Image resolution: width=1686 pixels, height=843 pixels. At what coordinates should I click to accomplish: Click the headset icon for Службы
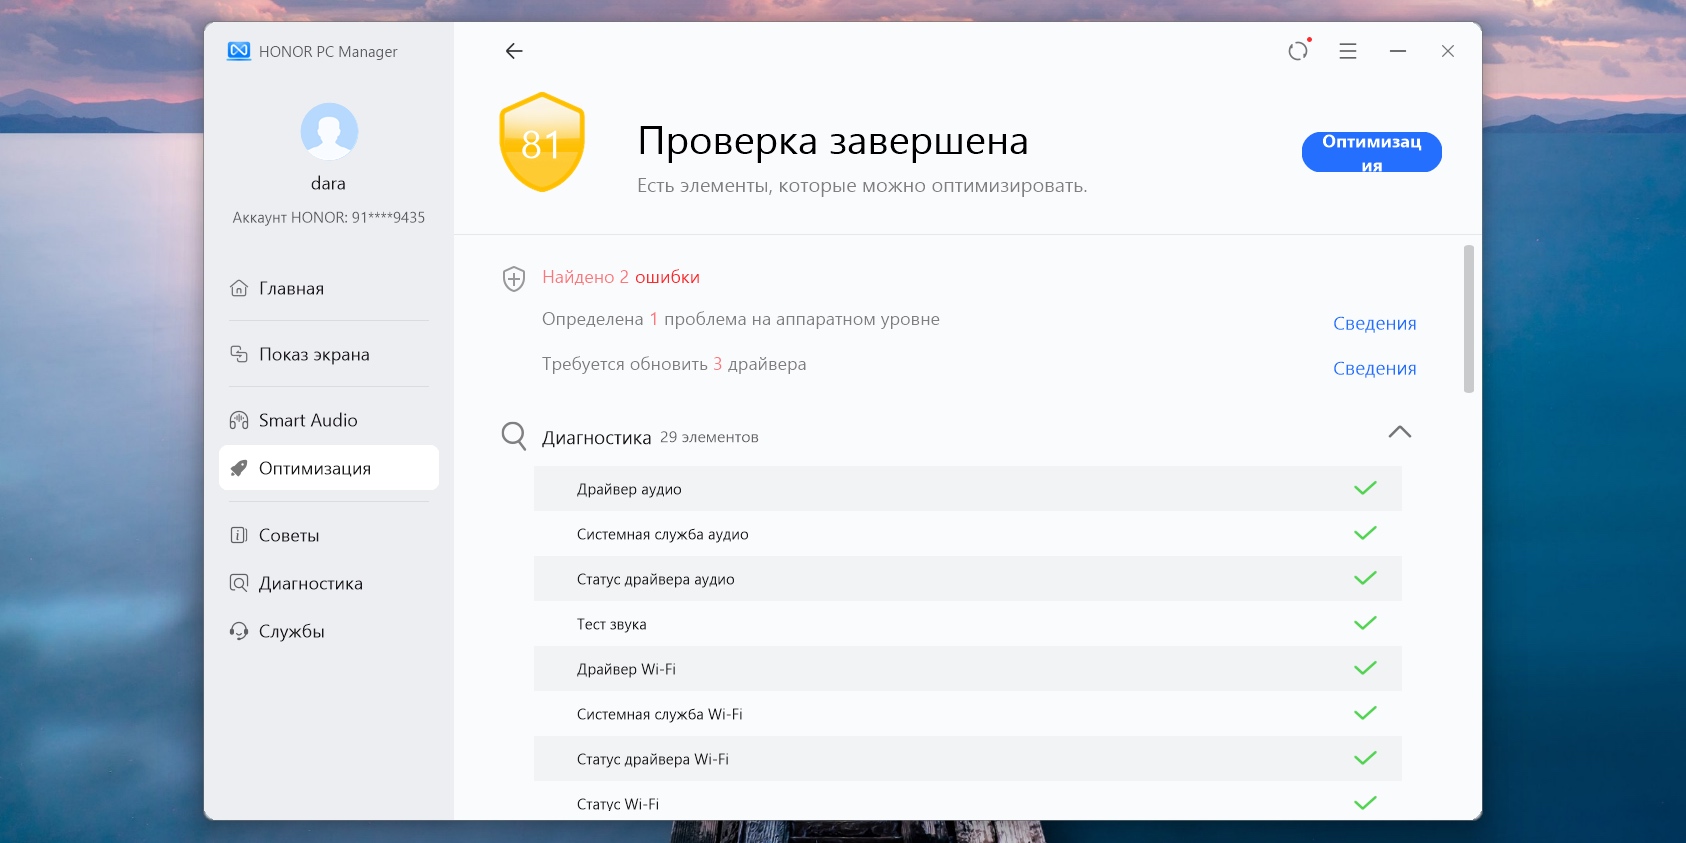pyautogui.click(x=239, y=631)
